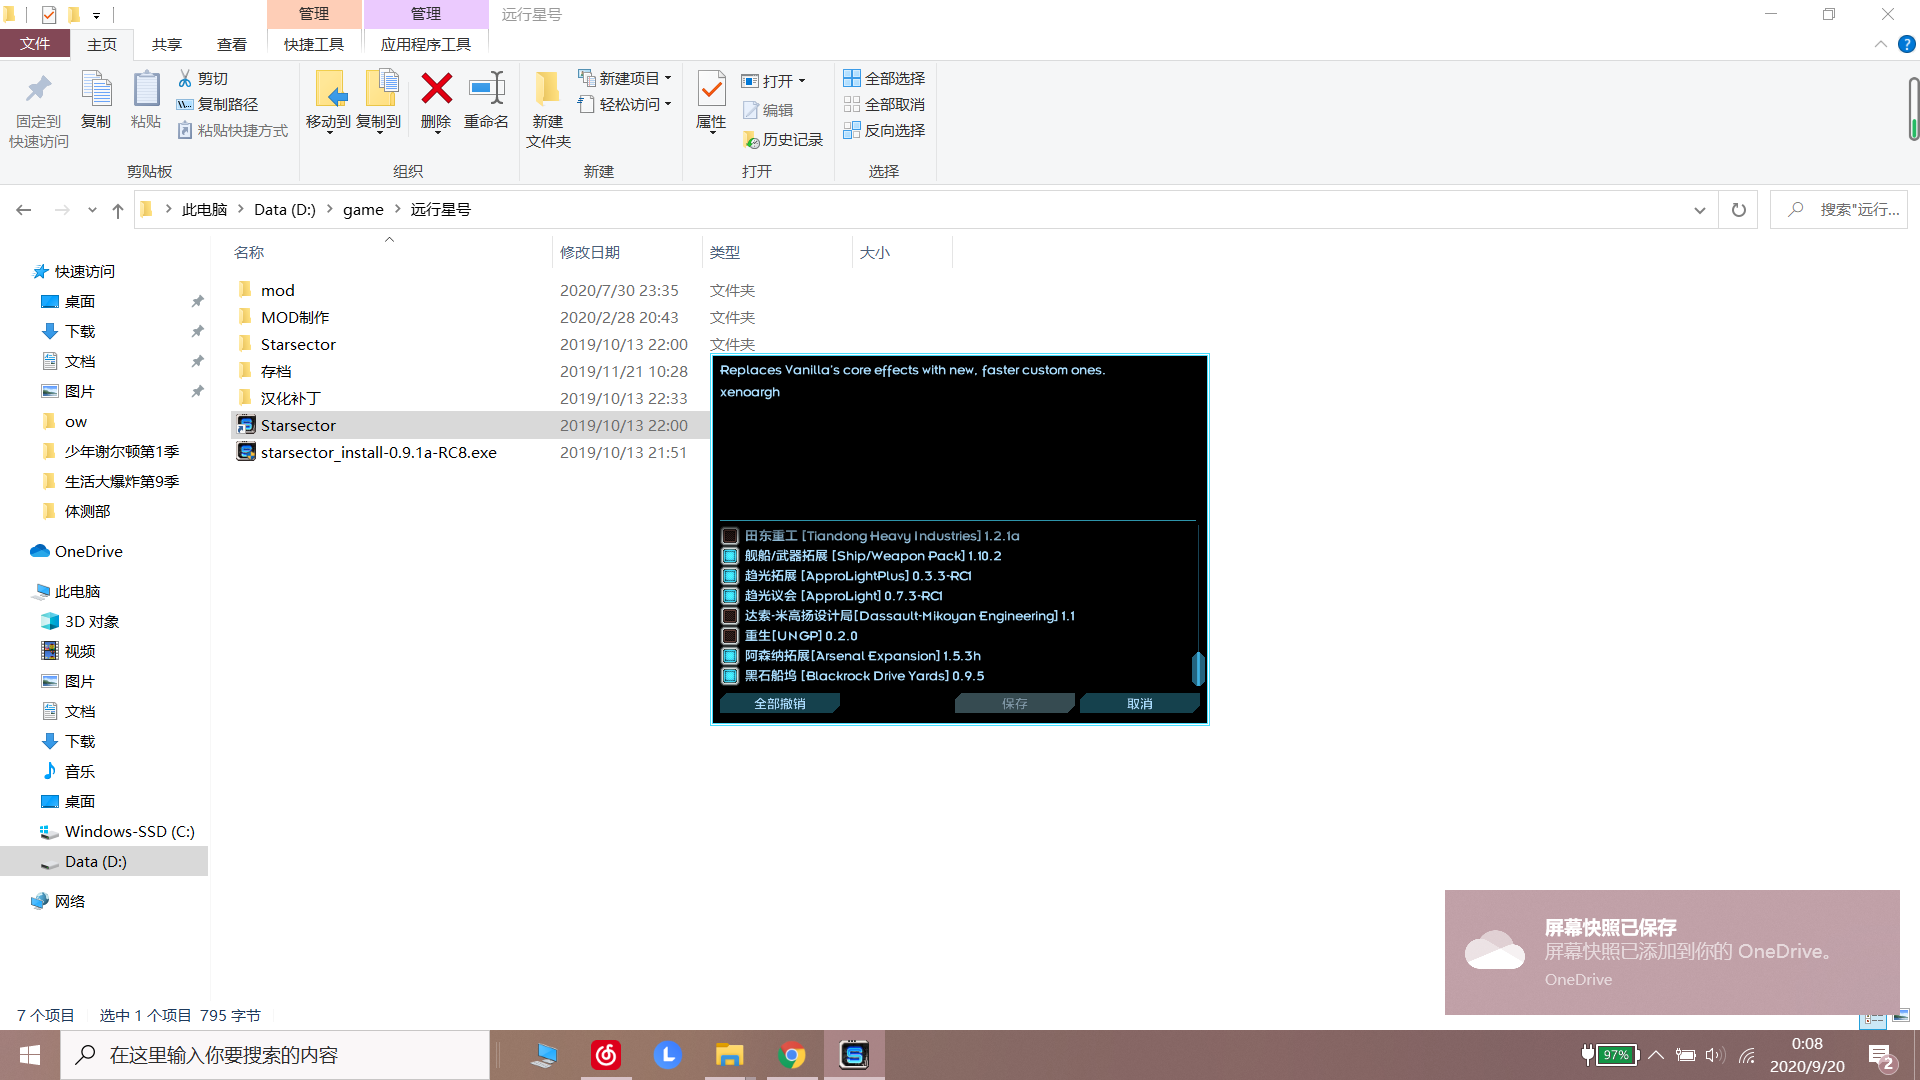Viewport: 1920px width, 1080px height.
Task: Toggle the Blackrock Drive Yards checkbox
Action: point(730,676)
